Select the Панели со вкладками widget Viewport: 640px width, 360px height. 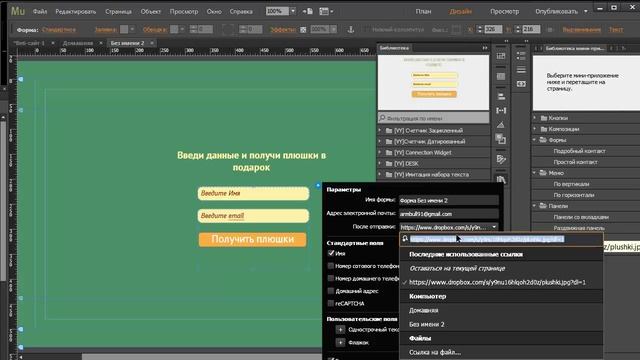[581, 217]
